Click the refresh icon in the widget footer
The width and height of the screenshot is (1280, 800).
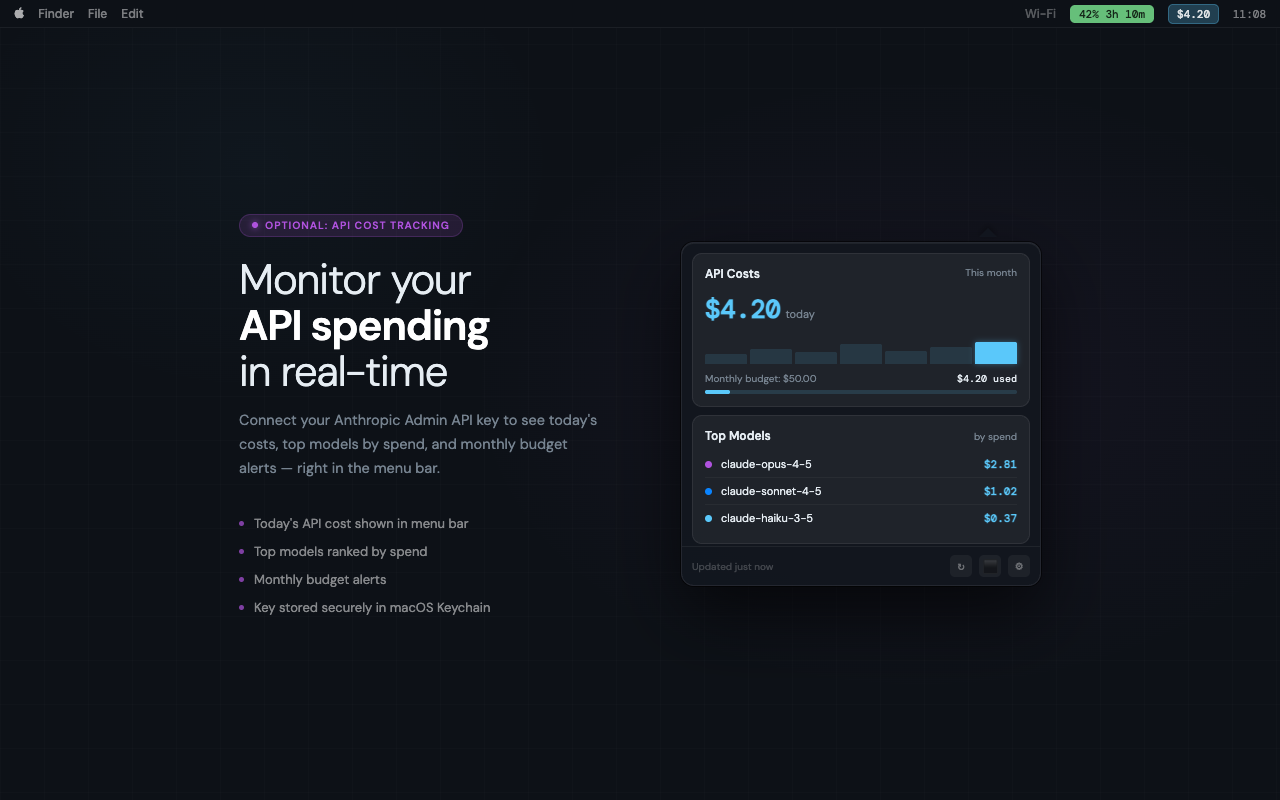coord(961,566)
